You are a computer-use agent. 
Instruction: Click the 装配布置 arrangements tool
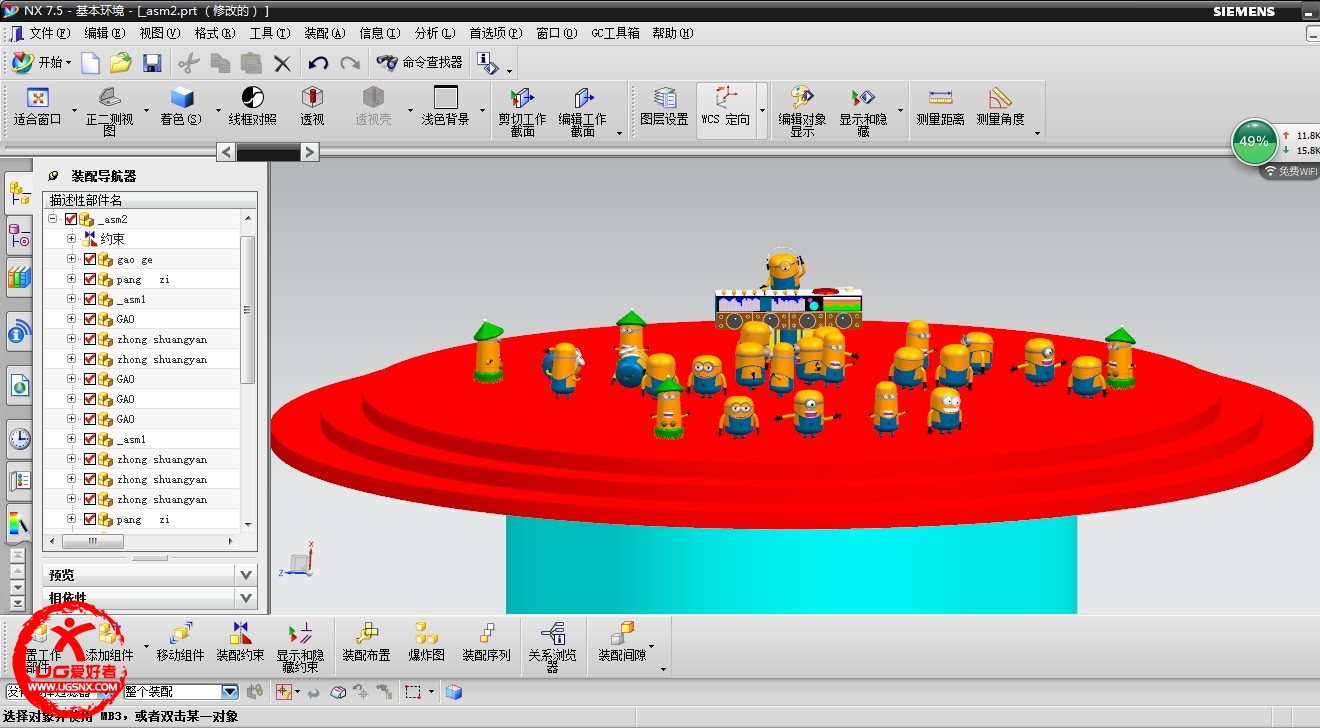[x=366, y=642]
